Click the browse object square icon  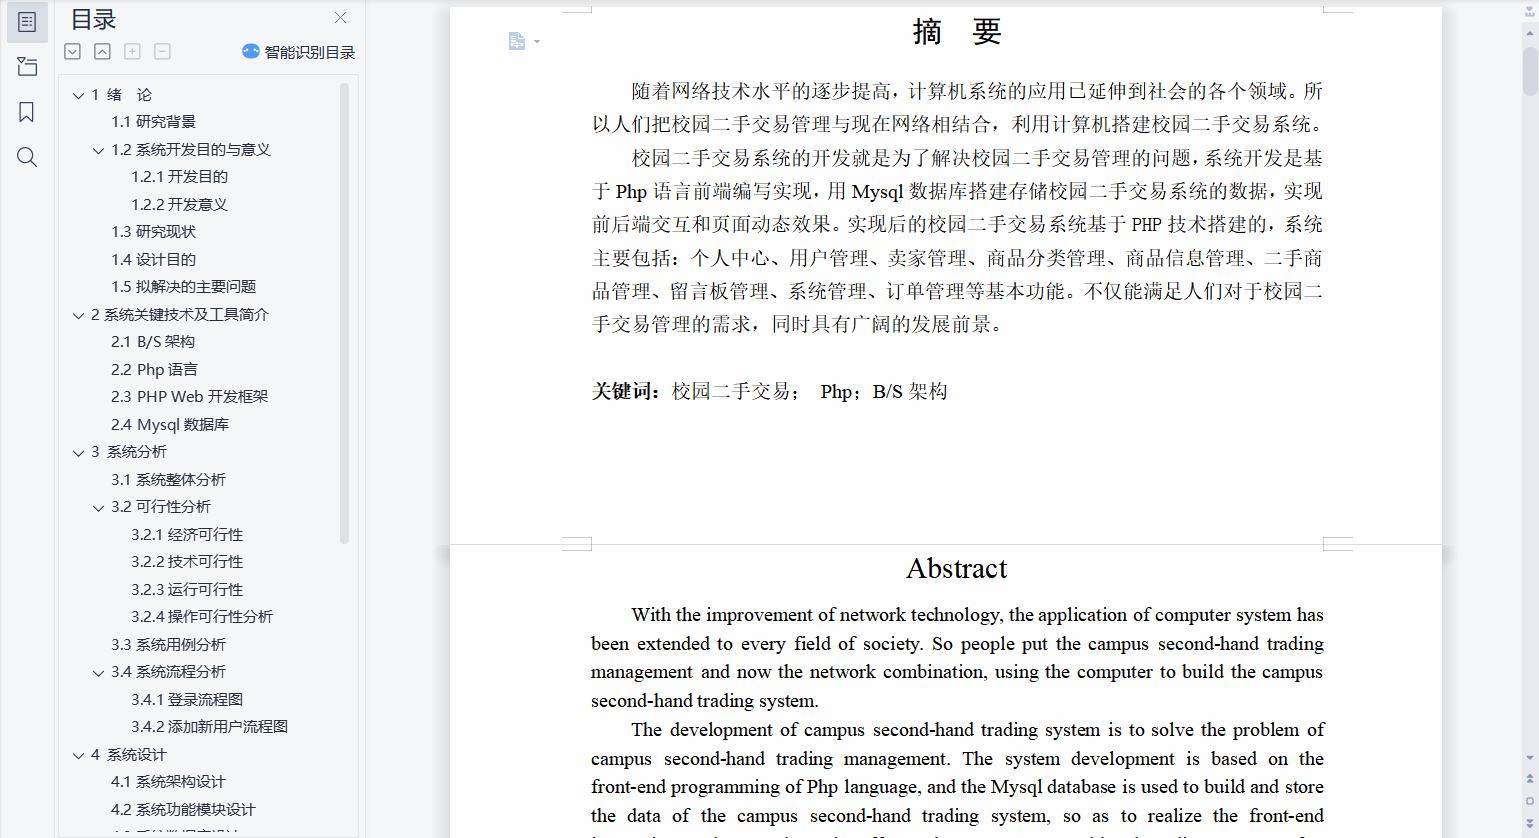(x=1530, y=800)
